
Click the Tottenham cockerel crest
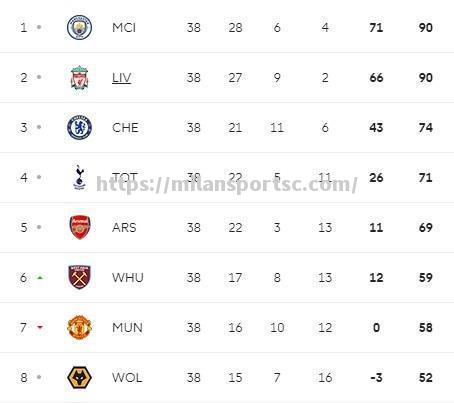pos(79,177)
